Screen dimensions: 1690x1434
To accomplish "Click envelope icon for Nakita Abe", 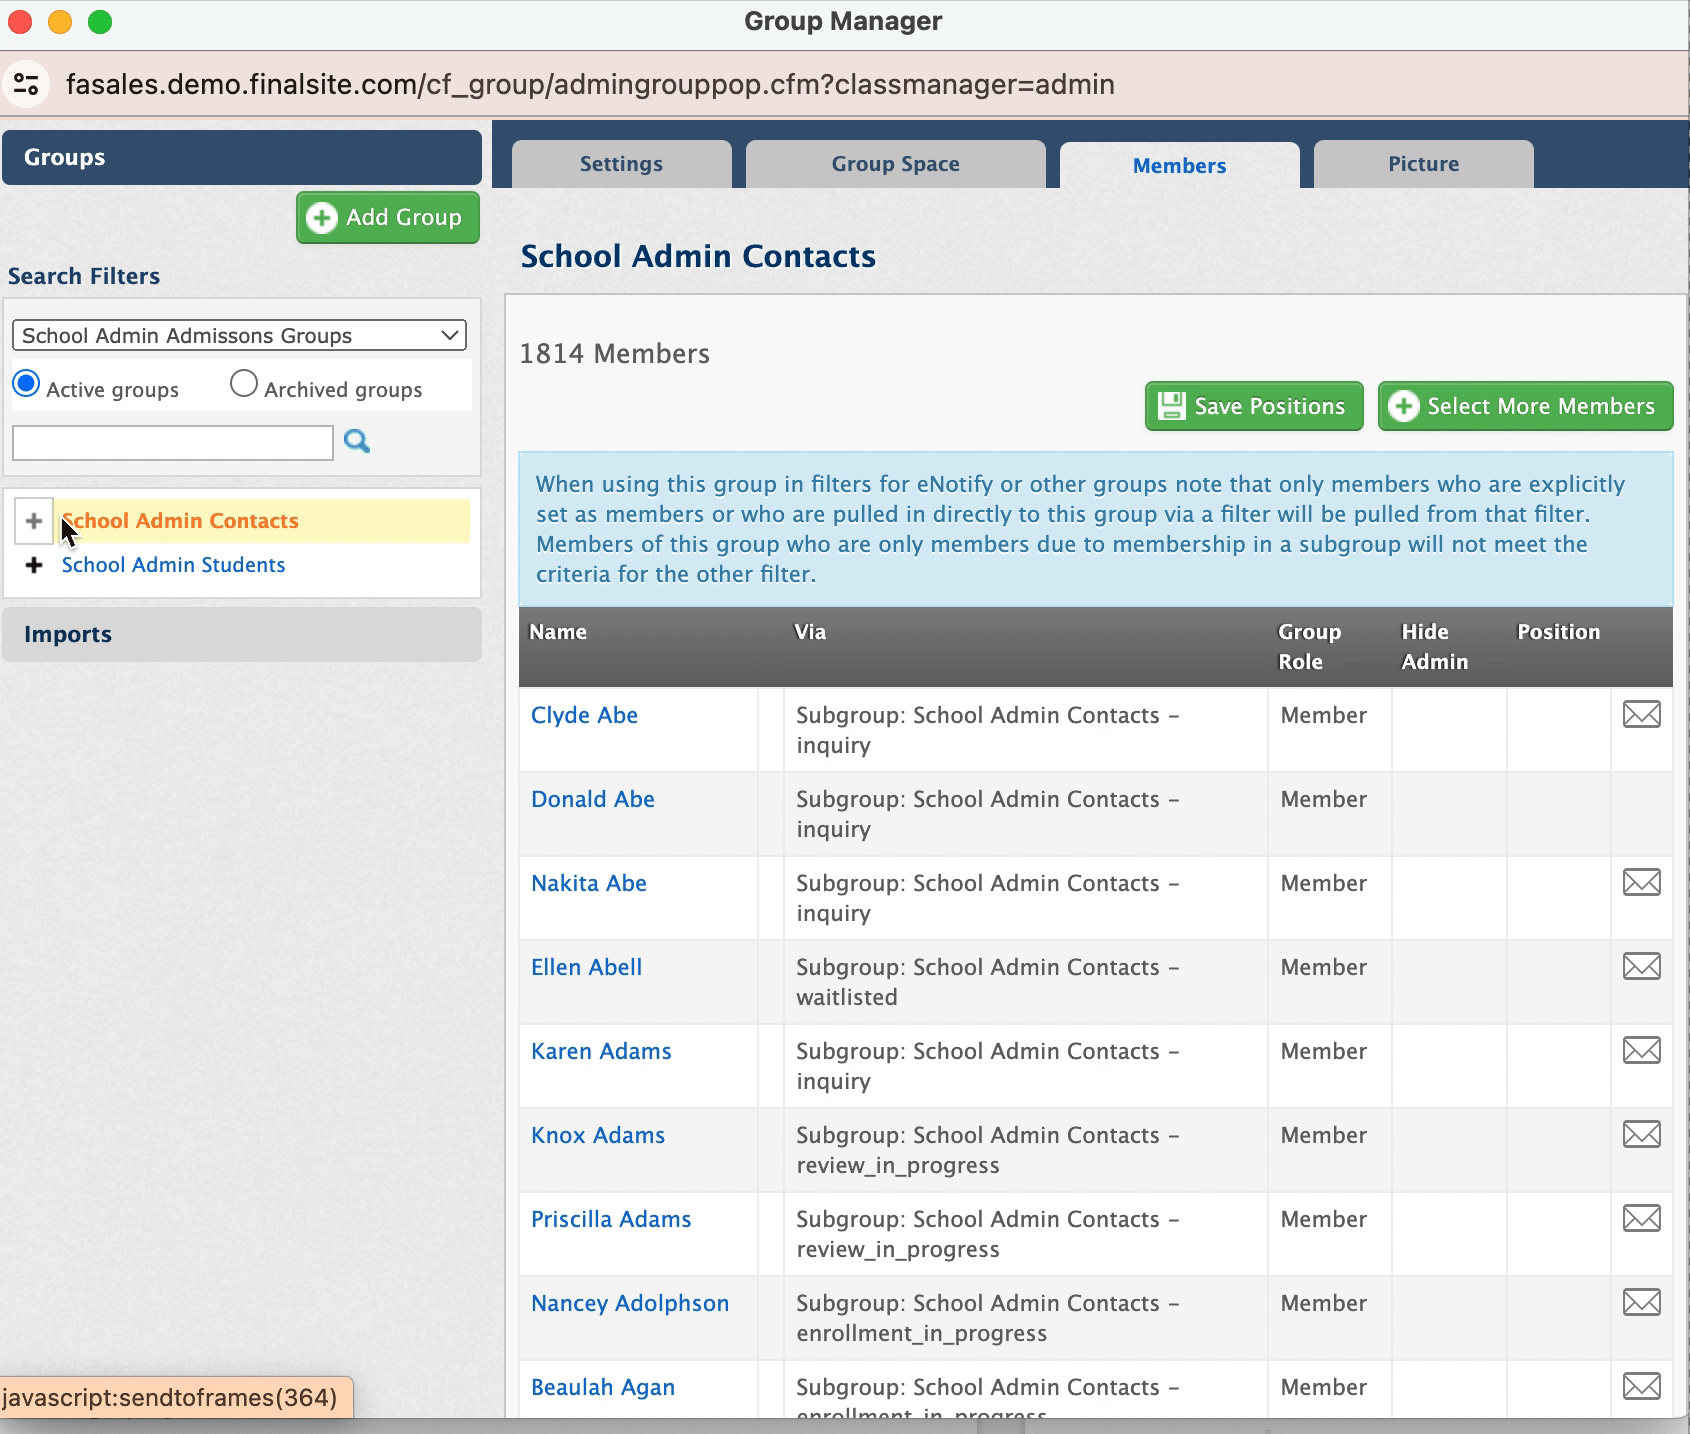I will pos(1641,882).
